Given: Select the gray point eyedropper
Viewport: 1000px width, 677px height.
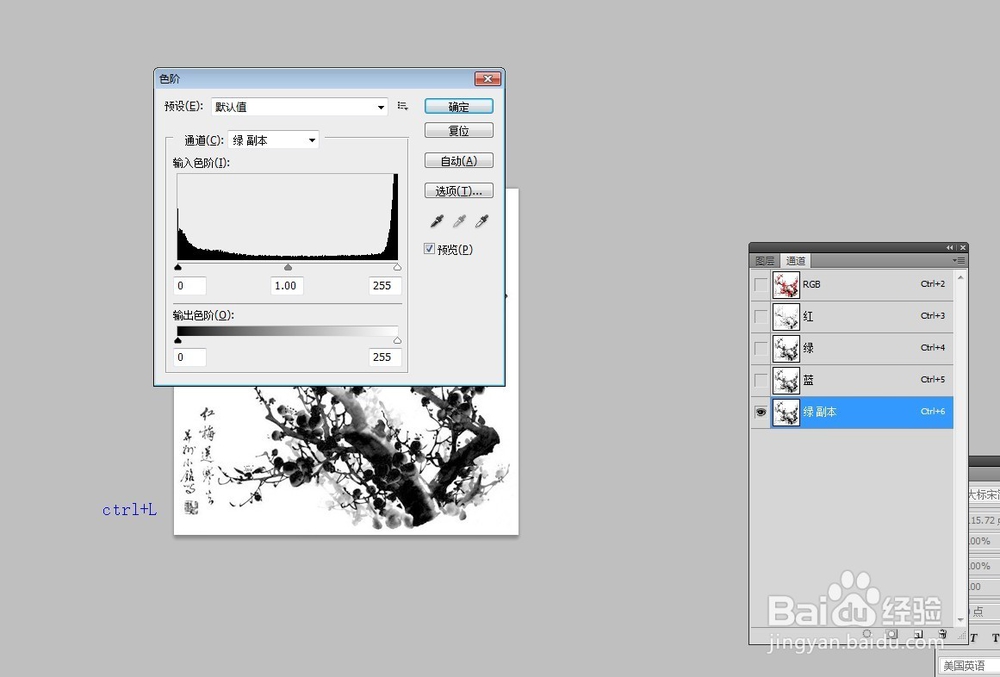Looking at the screenshot, I should (459, 221).
